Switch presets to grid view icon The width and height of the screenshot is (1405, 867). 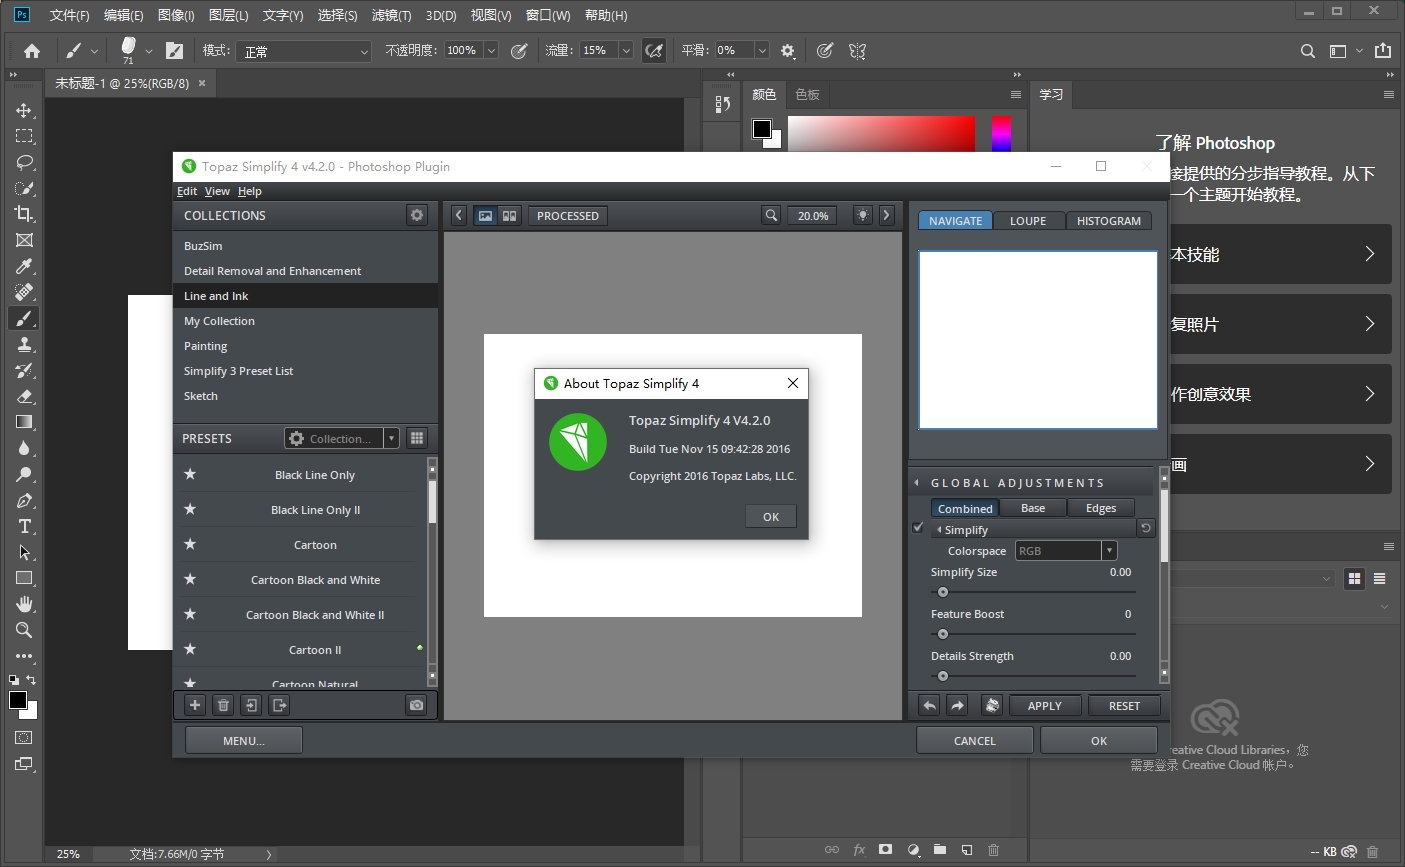pyautogui.click(x=417, y=438)
